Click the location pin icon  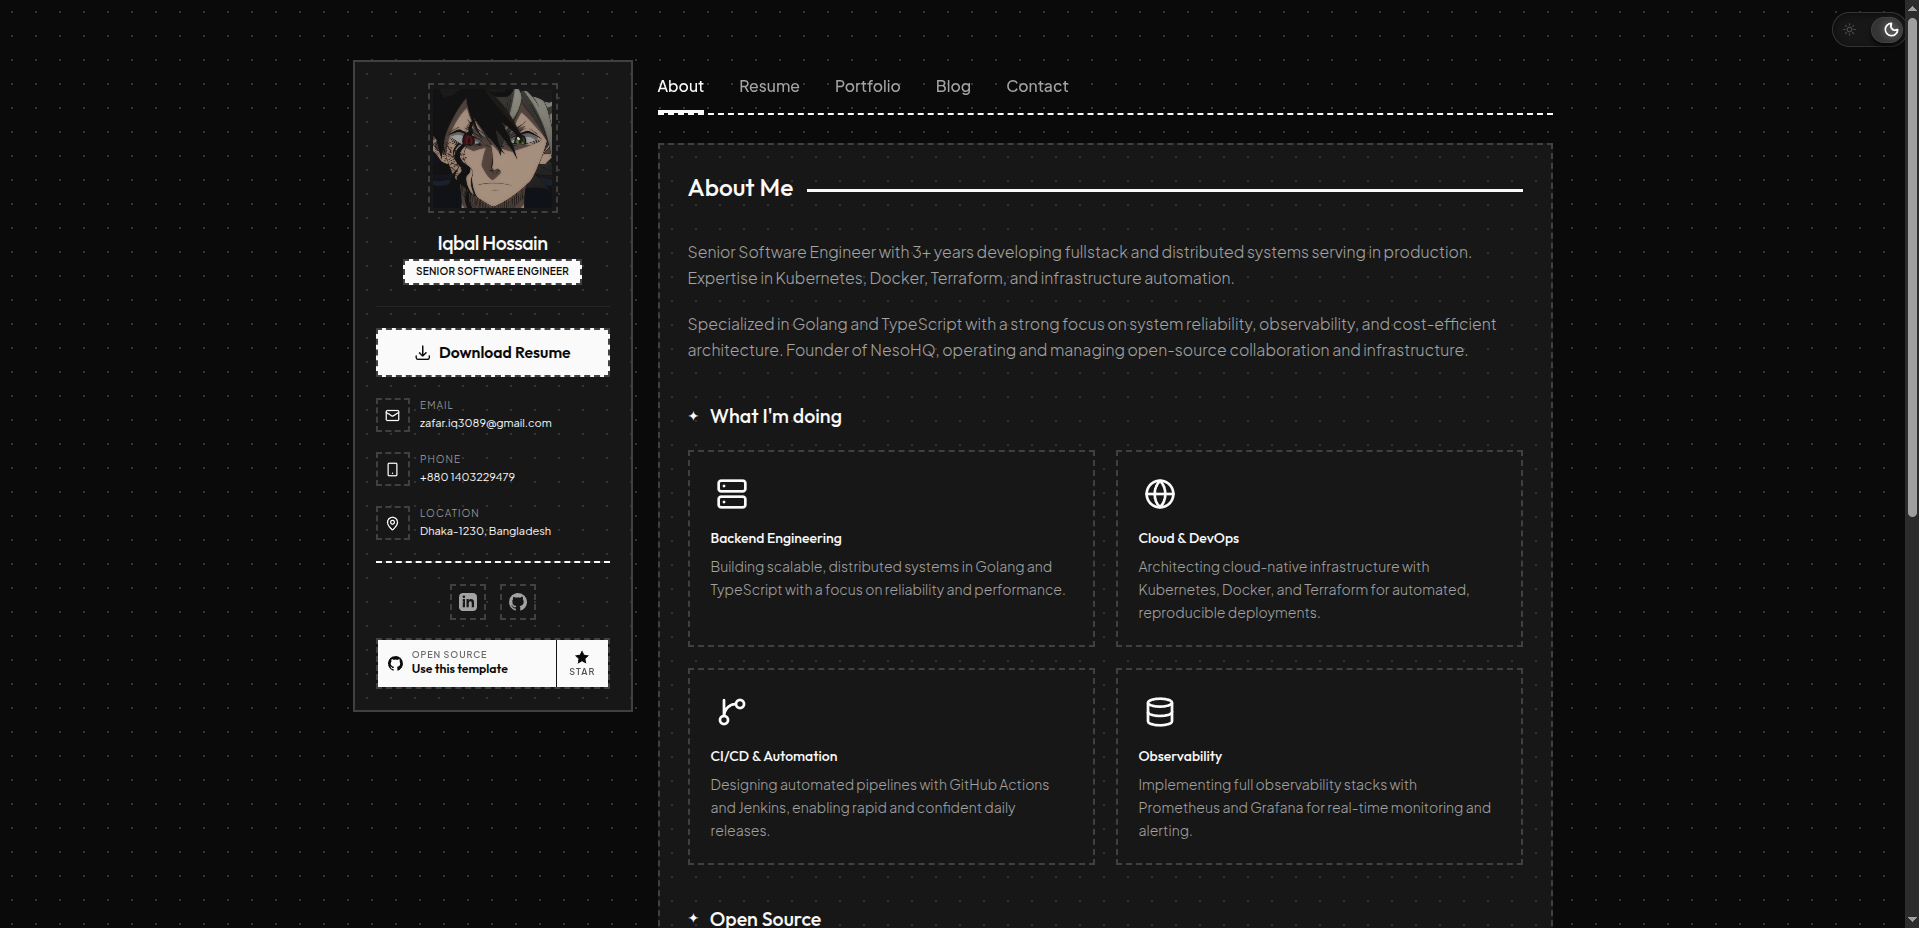[393, 523]
